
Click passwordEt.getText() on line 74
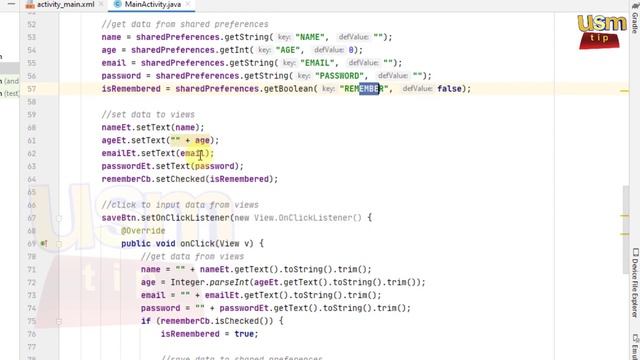pyautogui.click(x=266, y=308)
